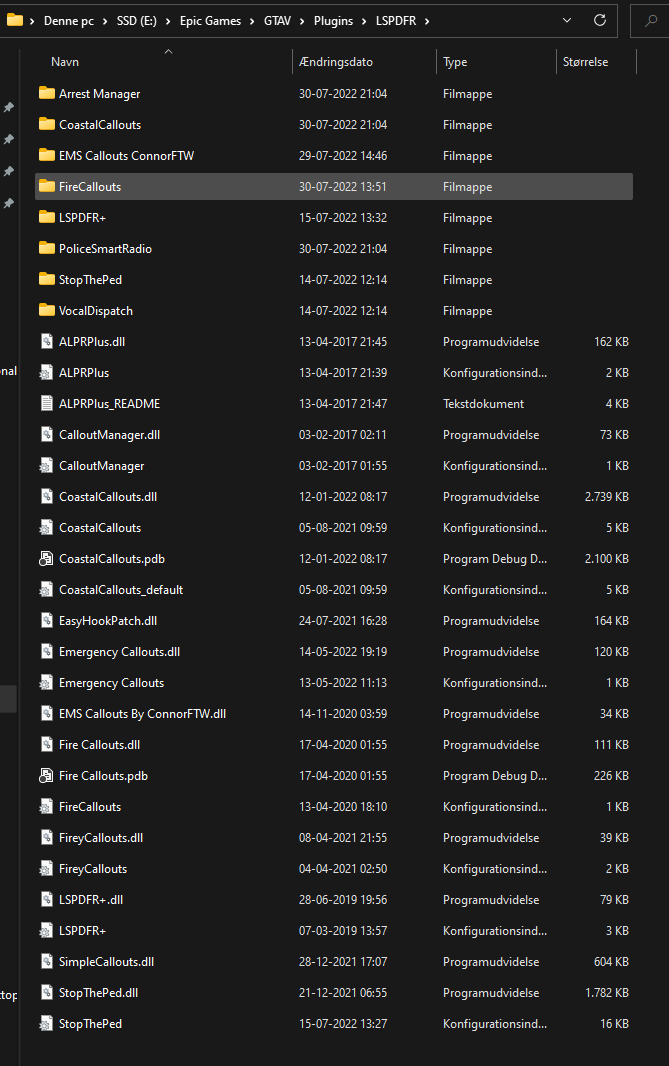Click the 1.782 KB size value
This screenshot has width=669, height=1066.
pyautogui.click(x=606, y=993)
